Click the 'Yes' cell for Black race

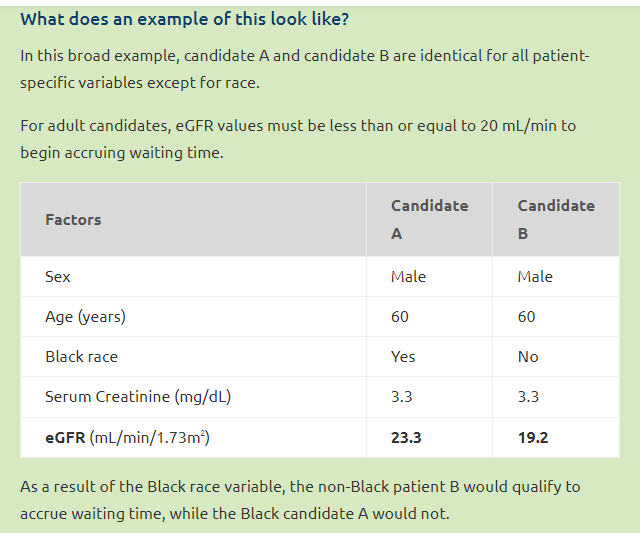(x=403, y=357)
